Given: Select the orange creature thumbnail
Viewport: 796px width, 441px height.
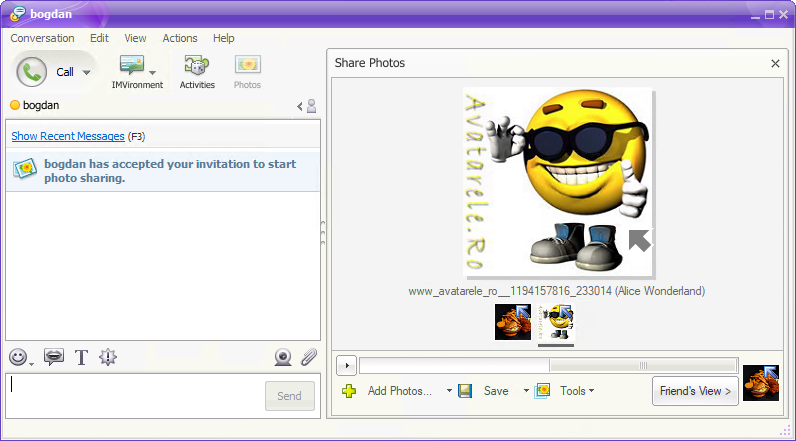Looking at the screenshot, I should point(513,322).
